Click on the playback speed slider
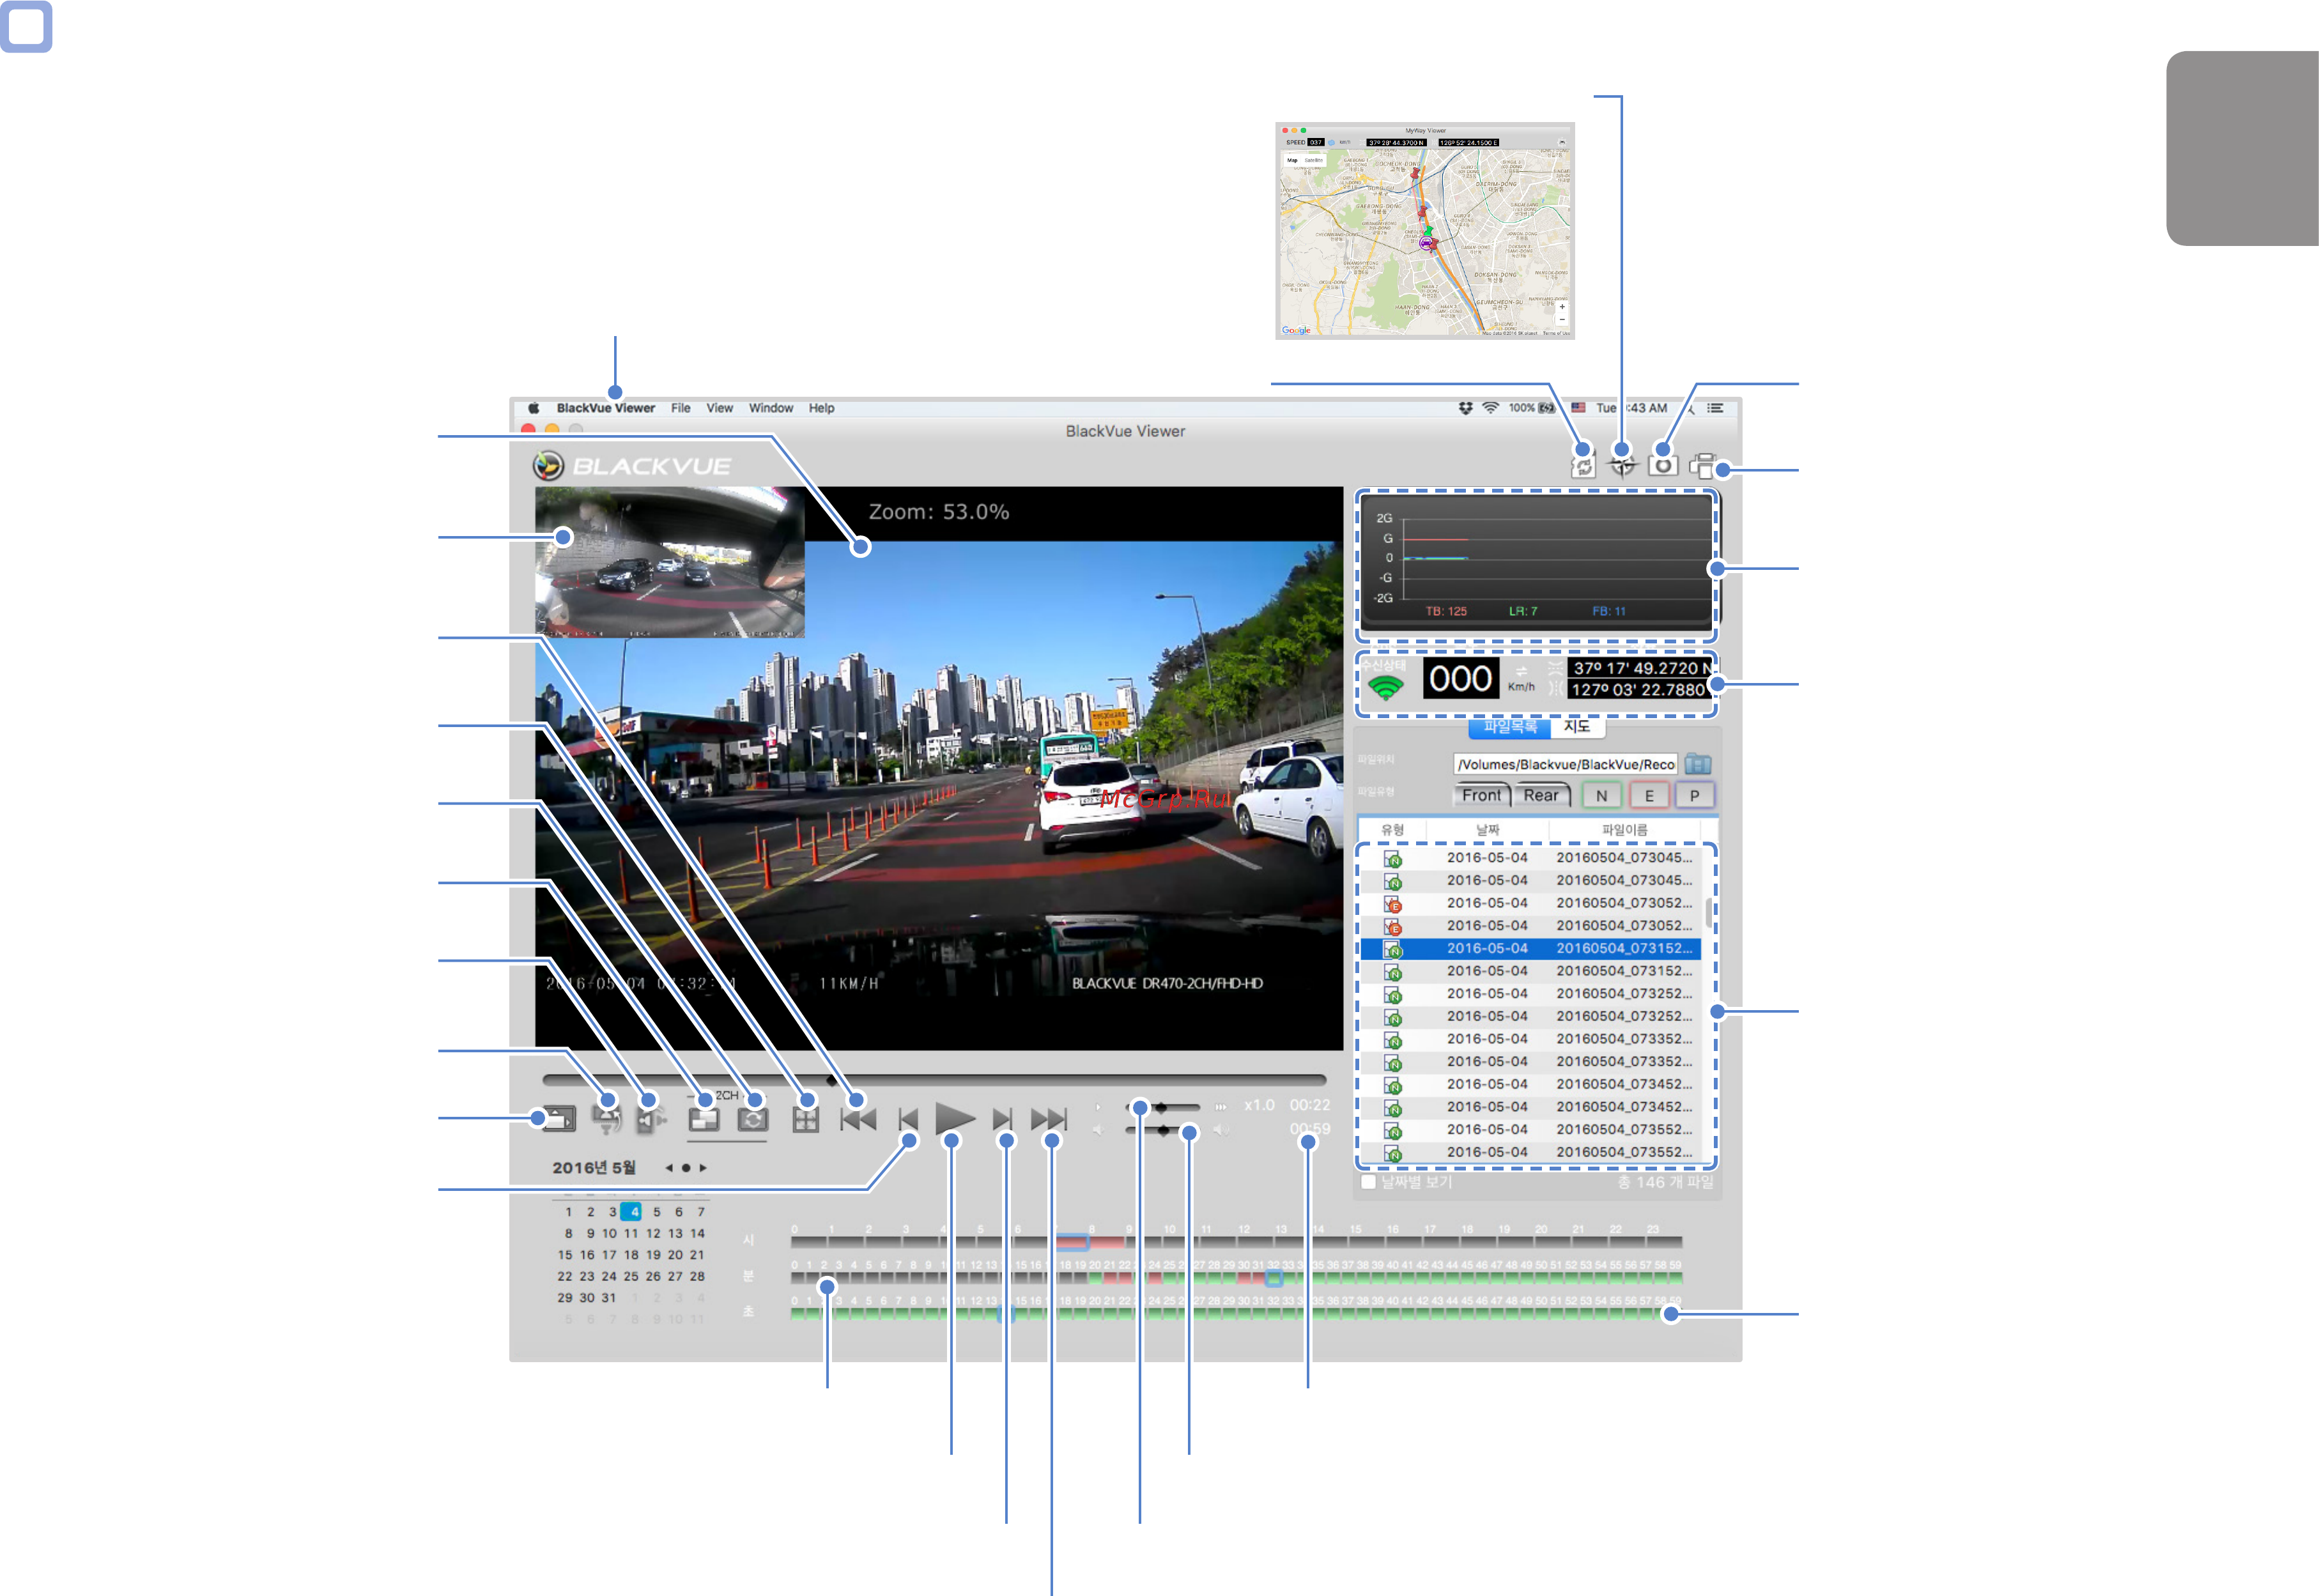Viewport: 2319px width, 1596px height. pyautogui.click(x=1162, y=1107)
